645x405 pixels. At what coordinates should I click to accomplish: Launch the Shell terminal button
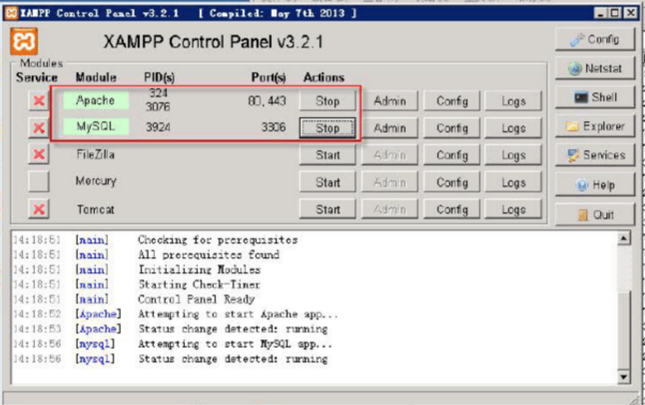click(x=595, y=97)
